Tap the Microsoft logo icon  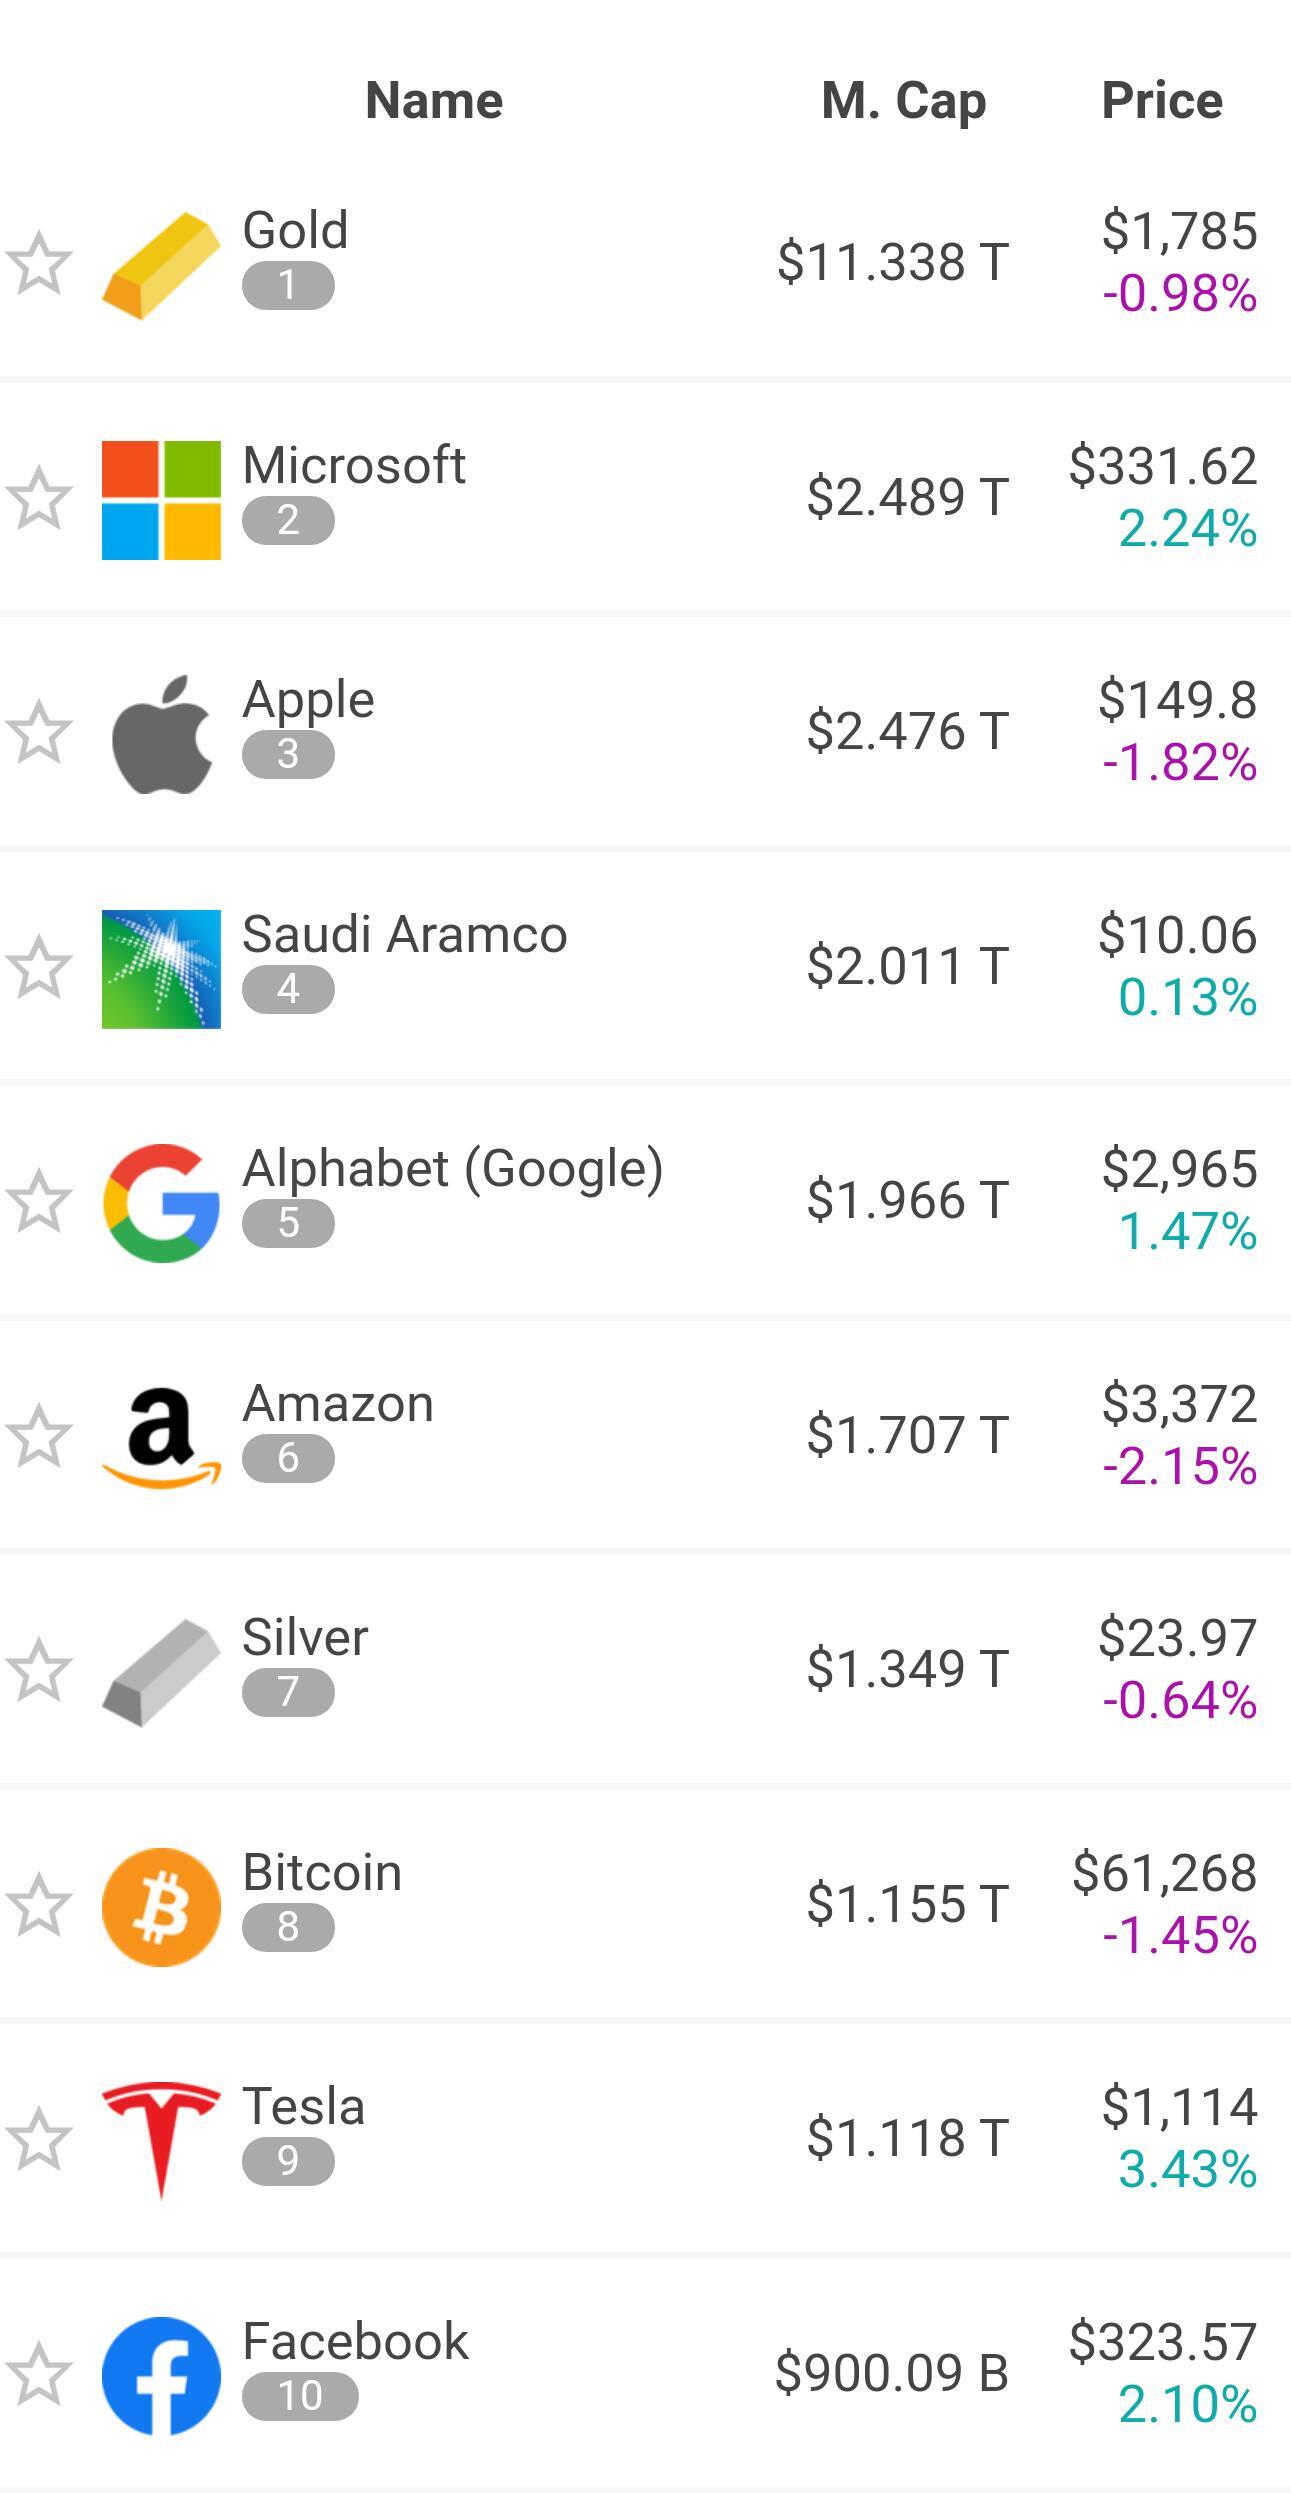[x=161, y=500]
